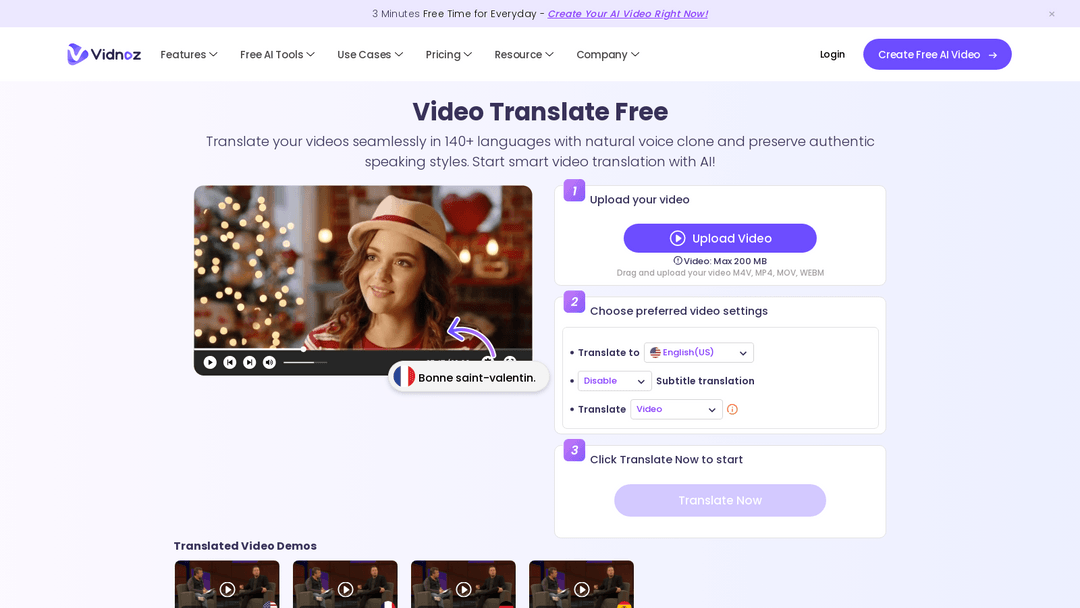This screenshot has height=608, width=1080.
Task: Skip to previous in video player
Action: [x=230, y=362]
